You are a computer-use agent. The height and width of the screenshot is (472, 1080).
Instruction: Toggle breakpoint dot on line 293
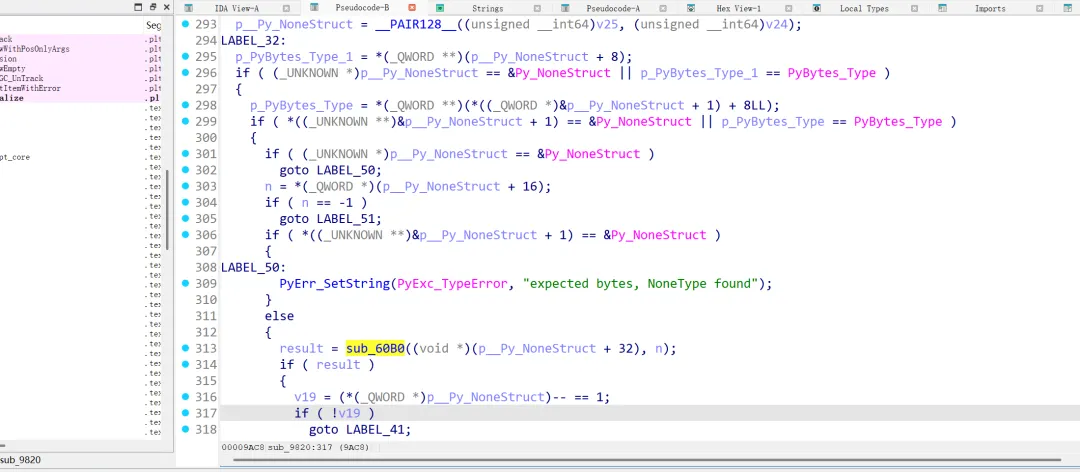click(185, 24)
